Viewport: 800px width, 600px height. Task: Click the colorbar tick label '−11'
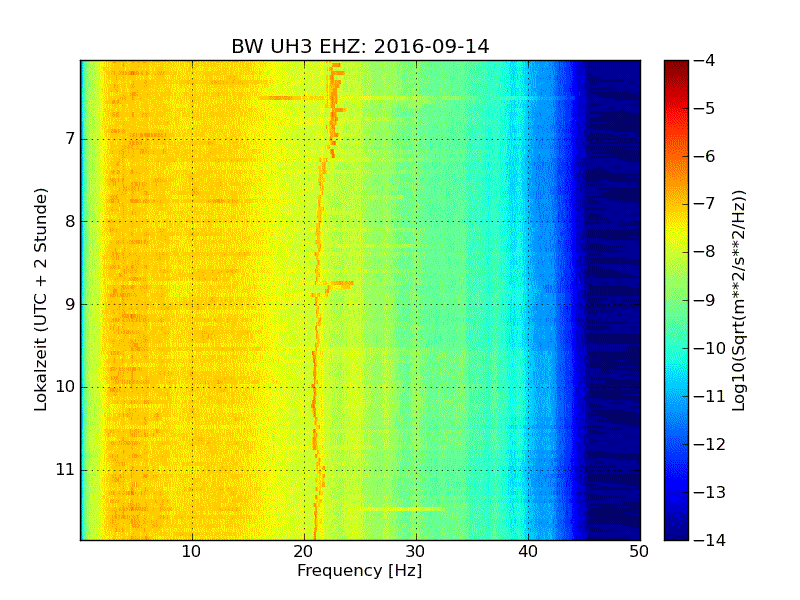[710, 396]
